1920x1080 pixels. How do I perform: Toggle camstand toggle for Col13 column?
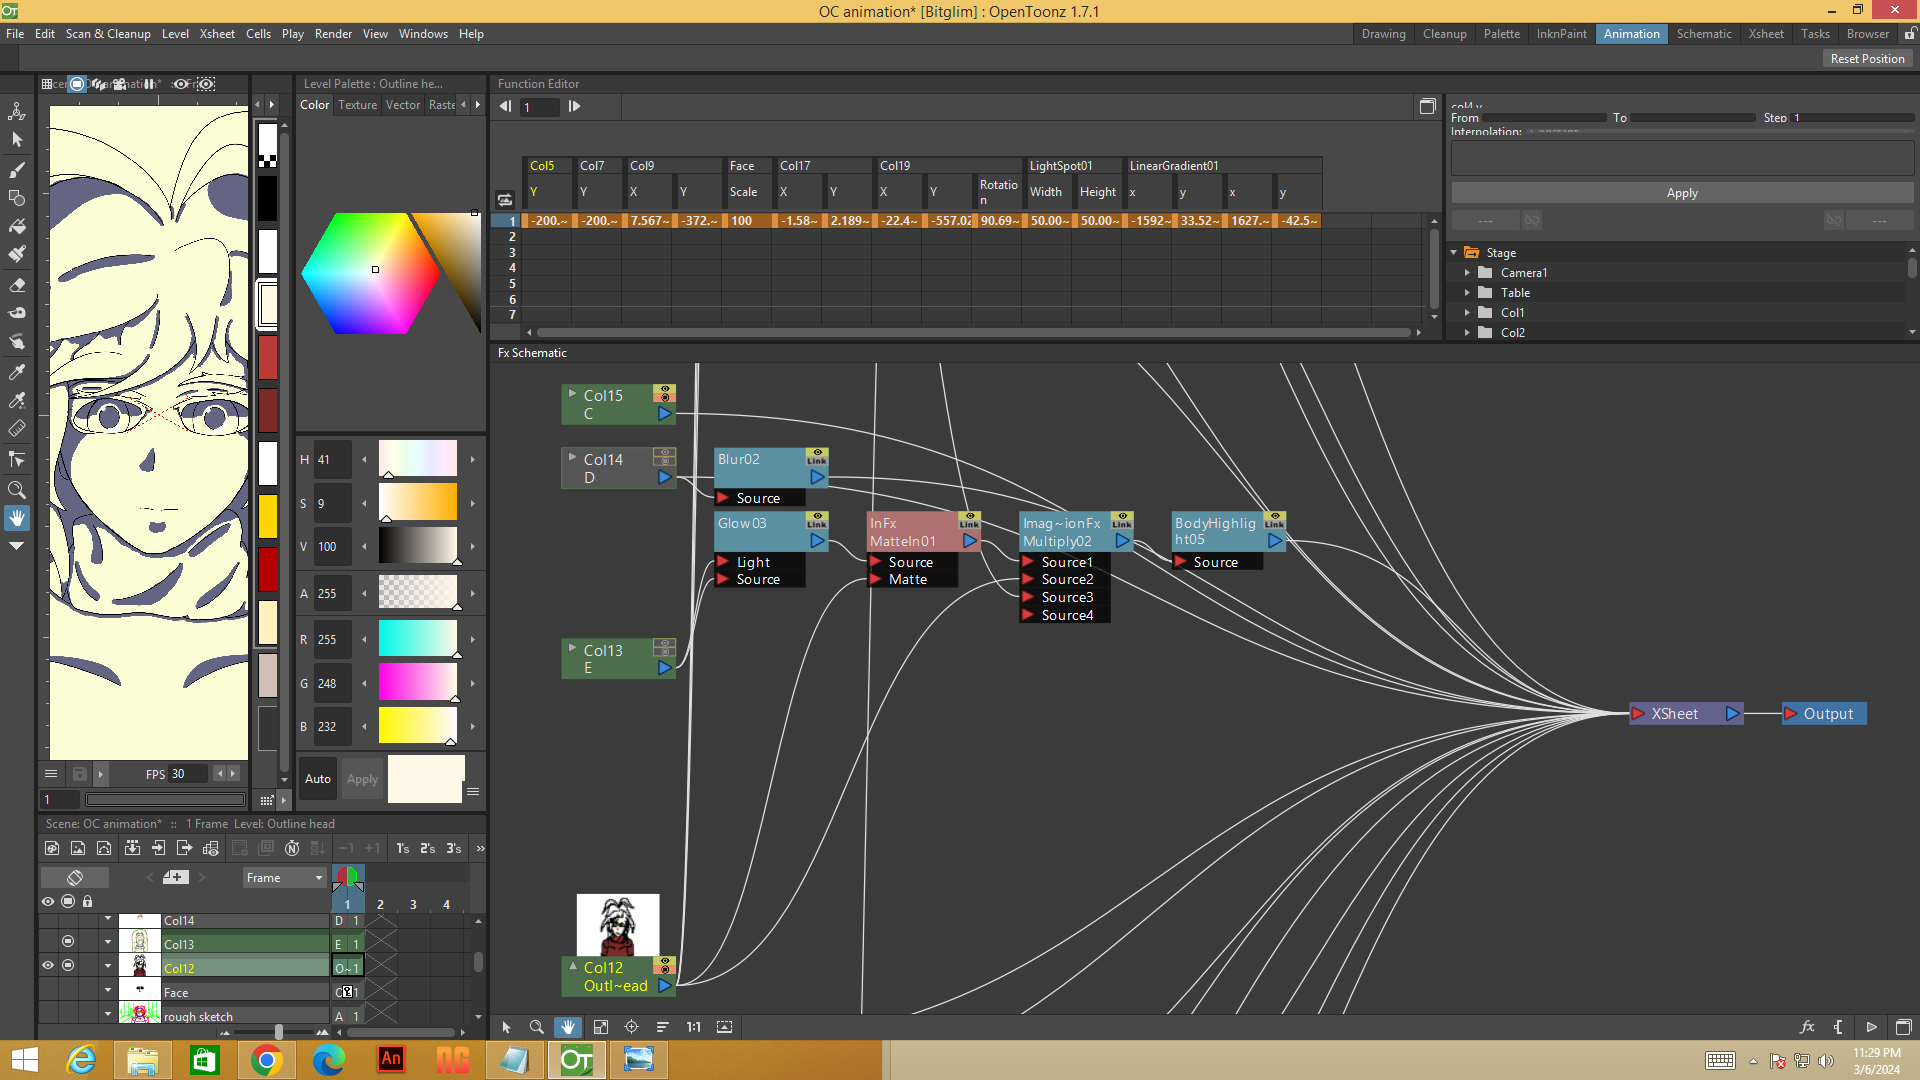tap(68, 941)
